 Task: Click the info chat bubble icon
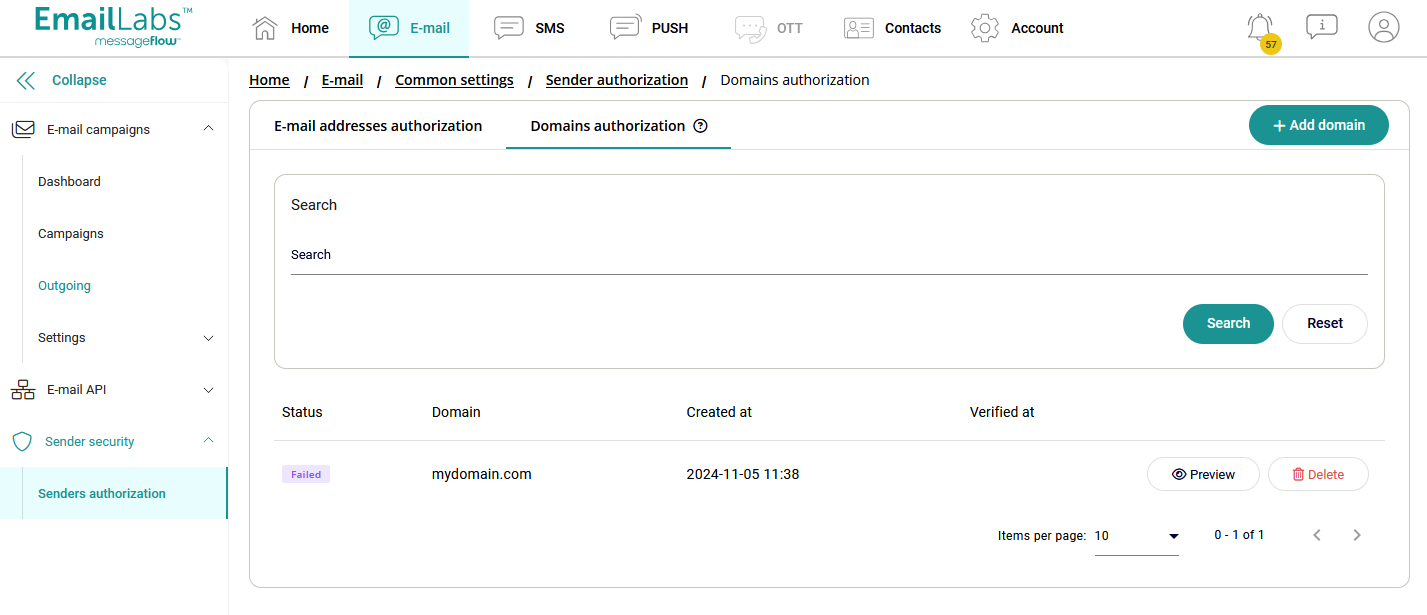(x=1321, y=27)
